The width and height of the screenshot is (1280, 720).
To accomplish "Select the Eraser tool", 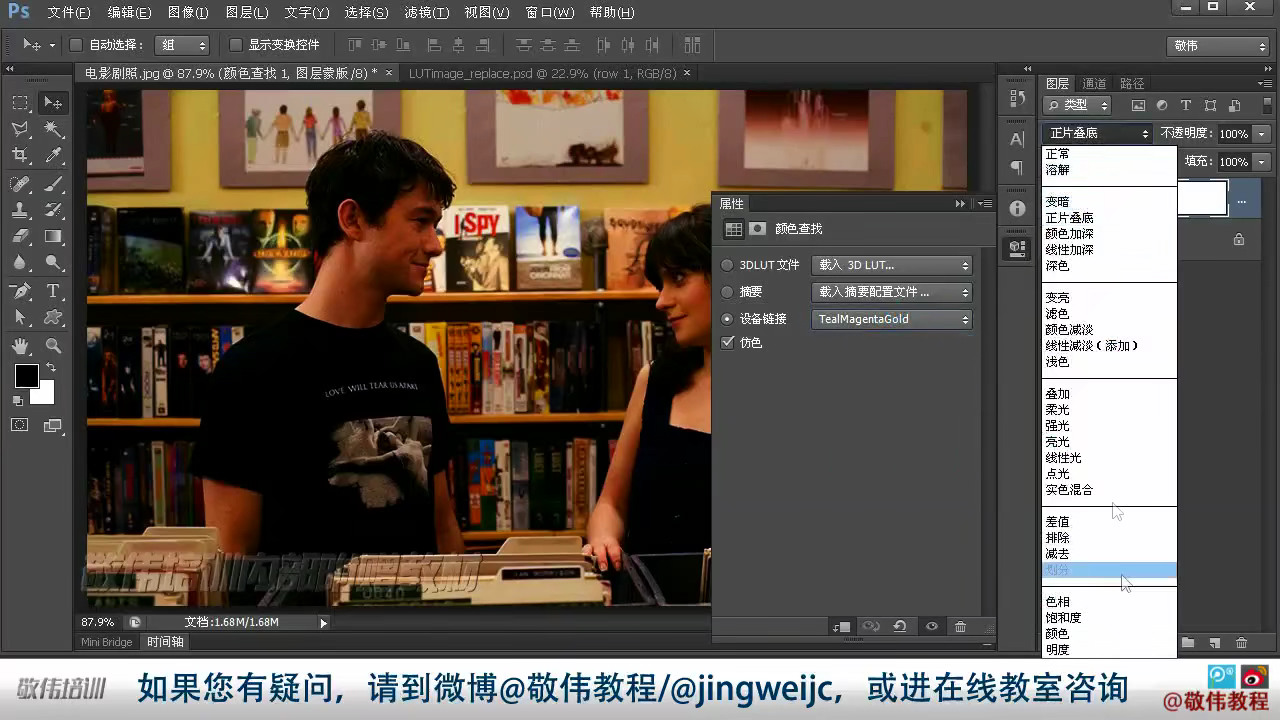I will [x=20, y=236].
